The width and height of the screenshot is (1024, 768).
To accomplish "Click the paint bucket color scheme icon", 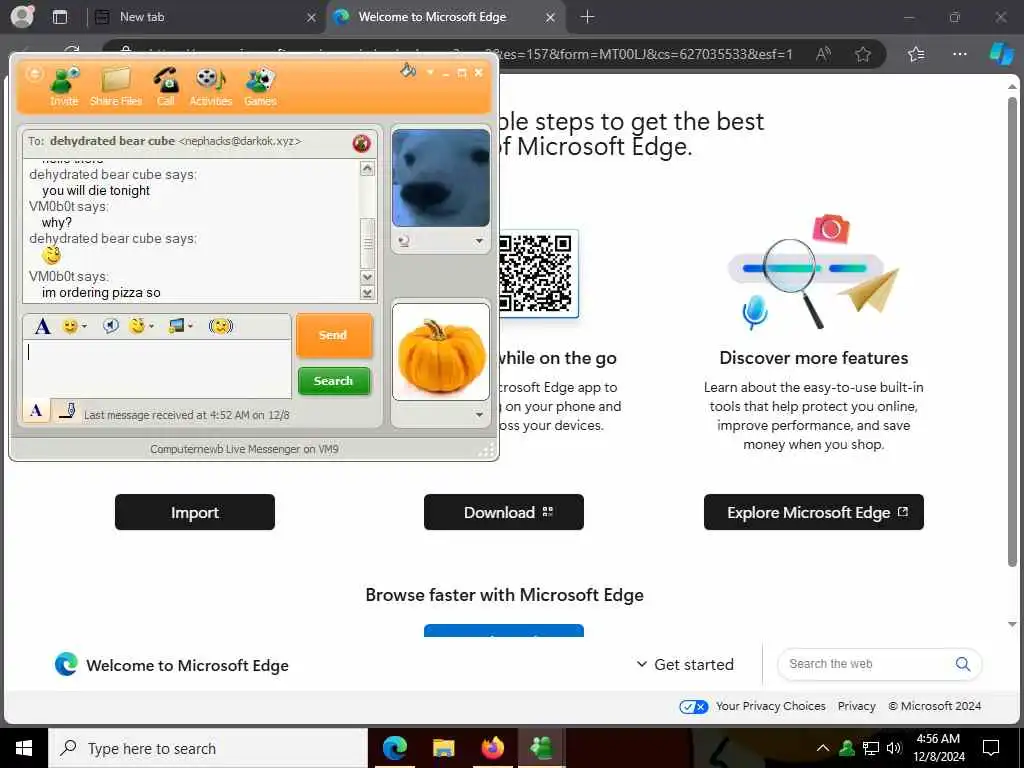I will 408,70.
